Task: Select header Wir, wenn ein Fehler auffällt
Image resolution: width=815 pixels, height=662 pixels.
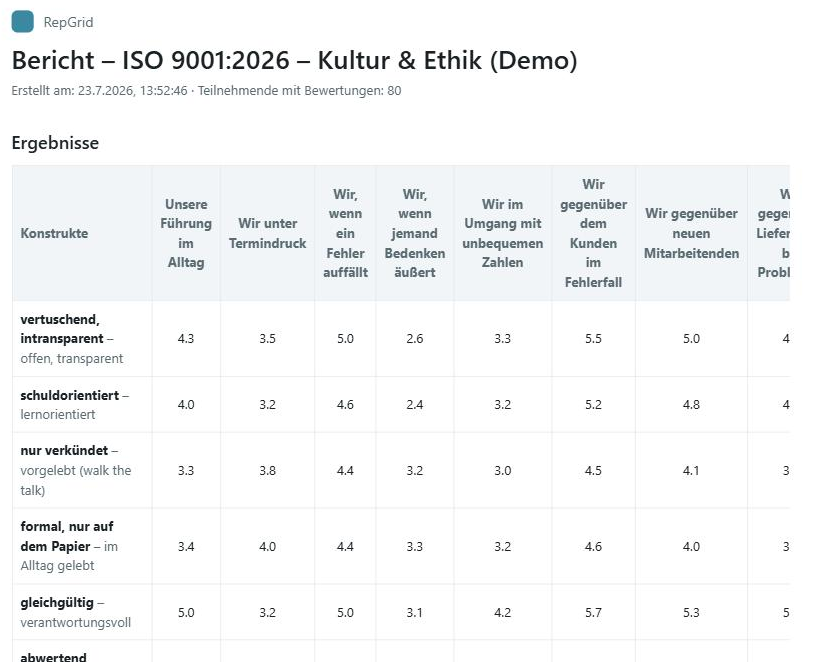Action: point(345,233)
